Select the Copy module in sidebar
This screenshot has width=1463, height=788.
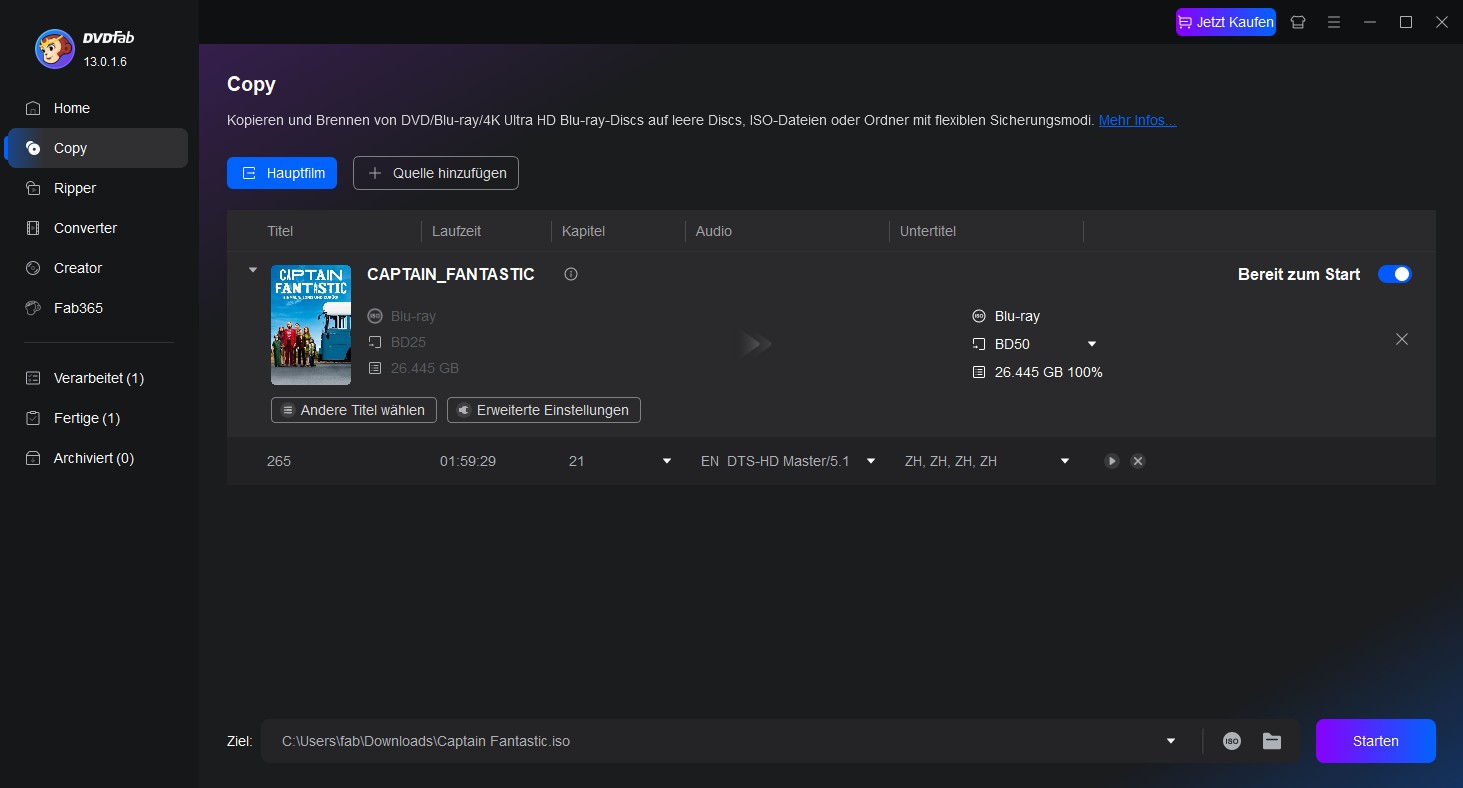pos(97,148)
